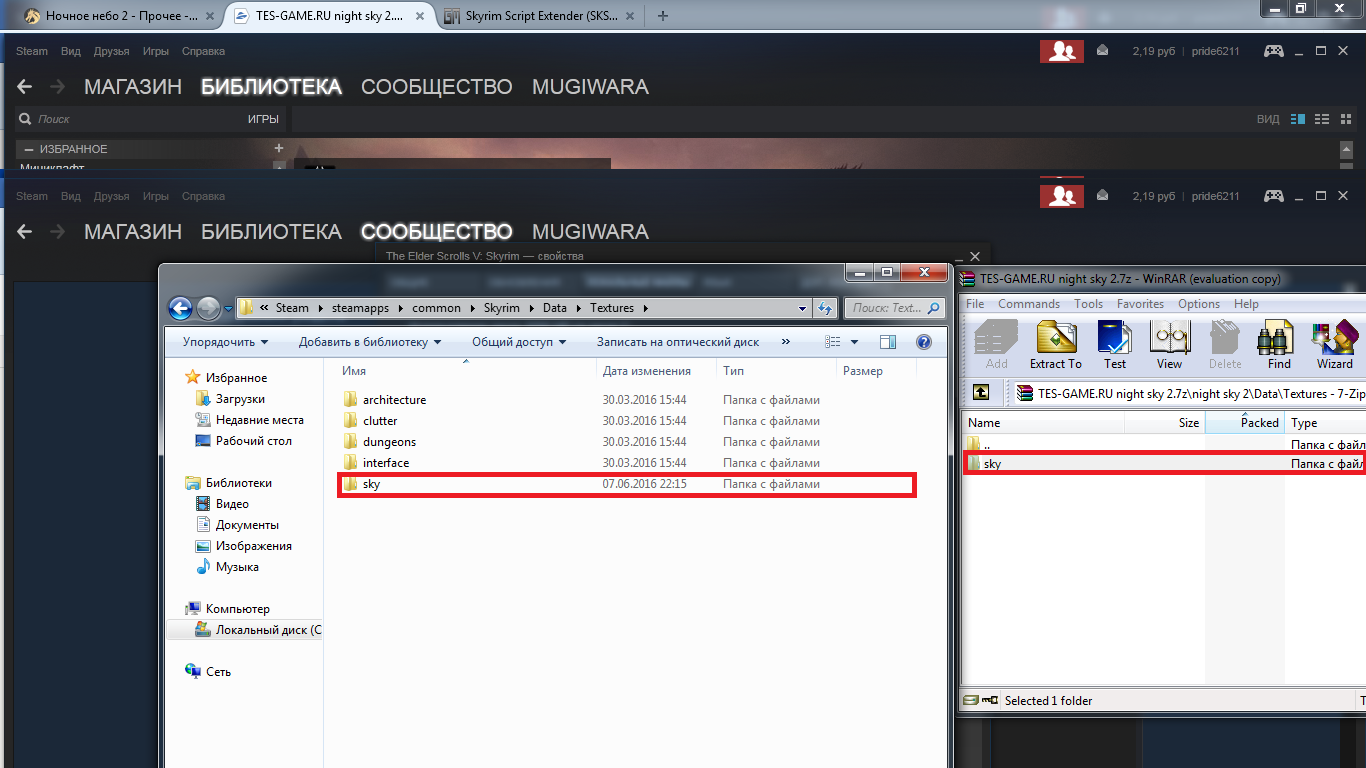Open friends icon in Steam Community window
This screenshot has height=768, width=1366.
pyautogui.click(x=1061, y=196)
